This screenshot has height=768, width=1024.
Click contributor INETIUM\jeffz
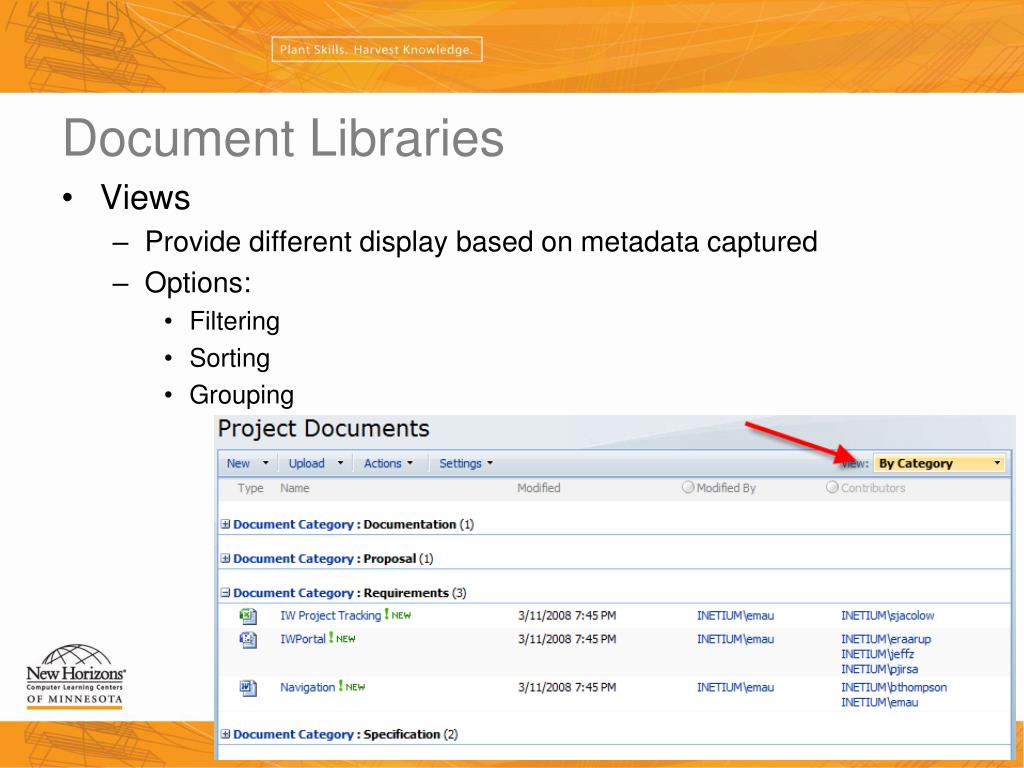click(x=877, y=654)
